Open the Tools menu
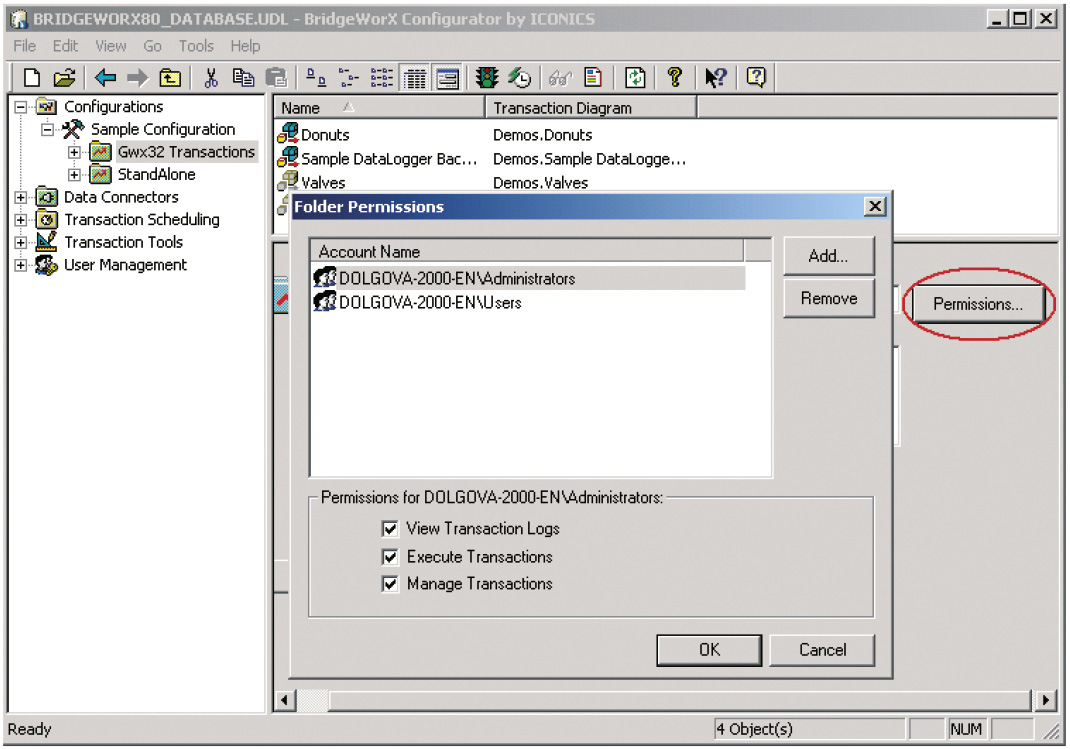 click(x=196, y=46)
